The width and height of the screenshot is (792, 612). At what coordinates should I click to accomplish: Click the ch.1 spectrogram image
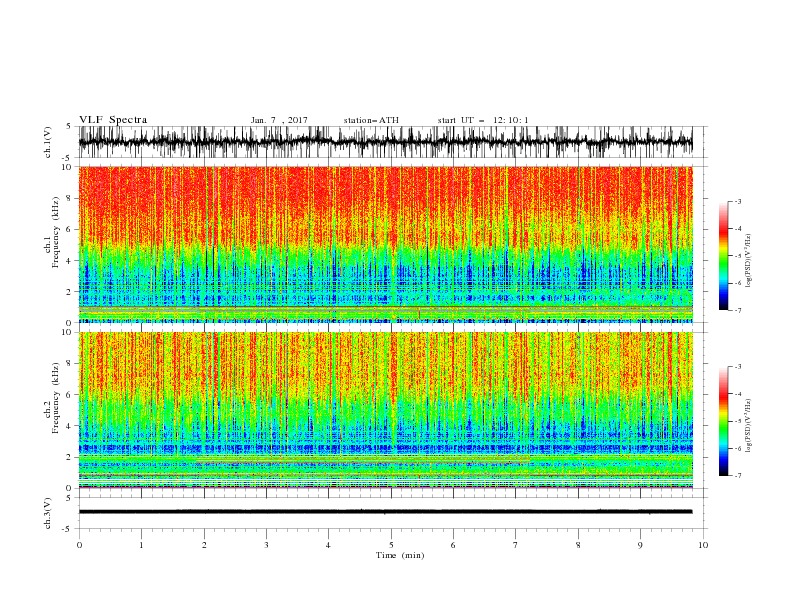coord(385,244)
